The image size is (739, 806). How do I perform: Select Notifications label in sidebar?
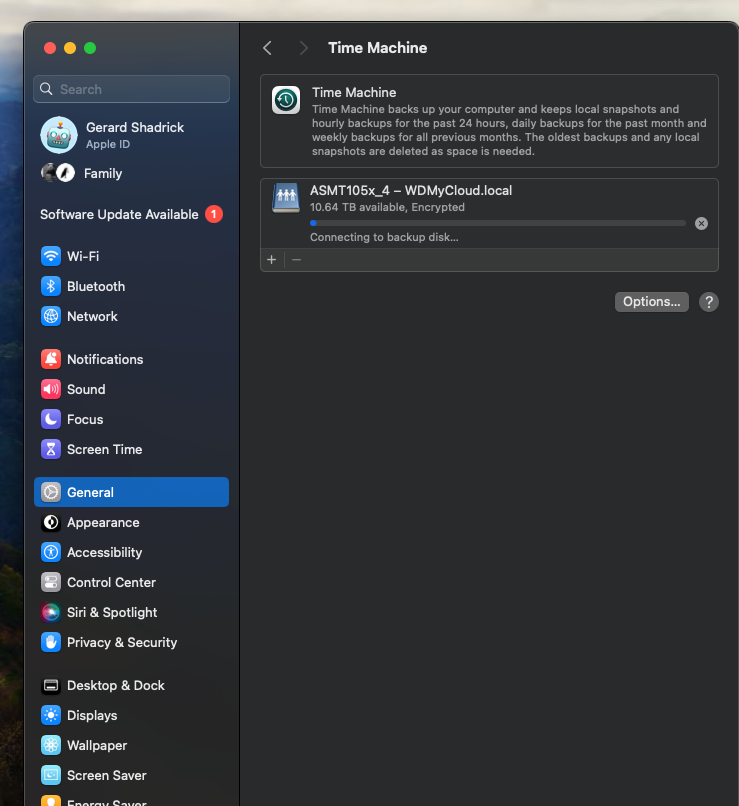(105, 359)
